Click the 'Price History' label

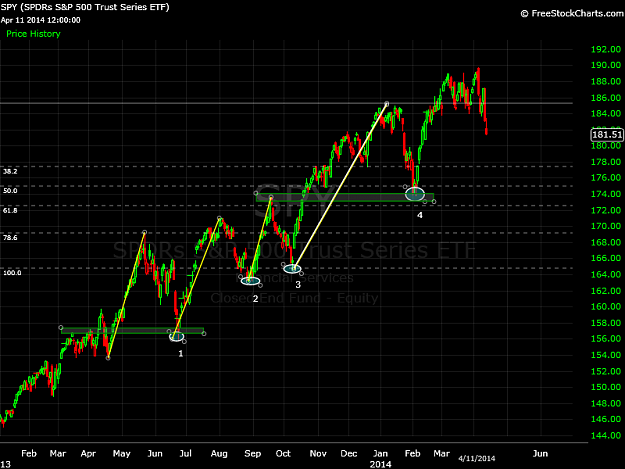click(x=33, y=34)
